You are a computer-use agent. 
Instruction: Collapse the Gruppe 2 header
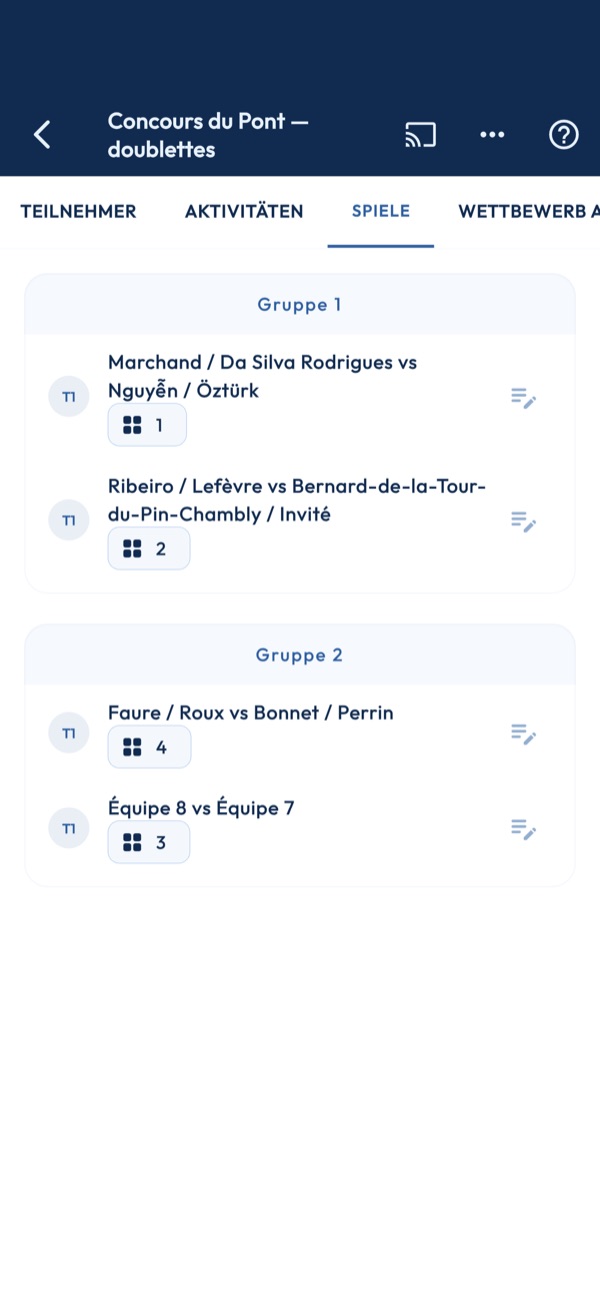tap(300, 655)
